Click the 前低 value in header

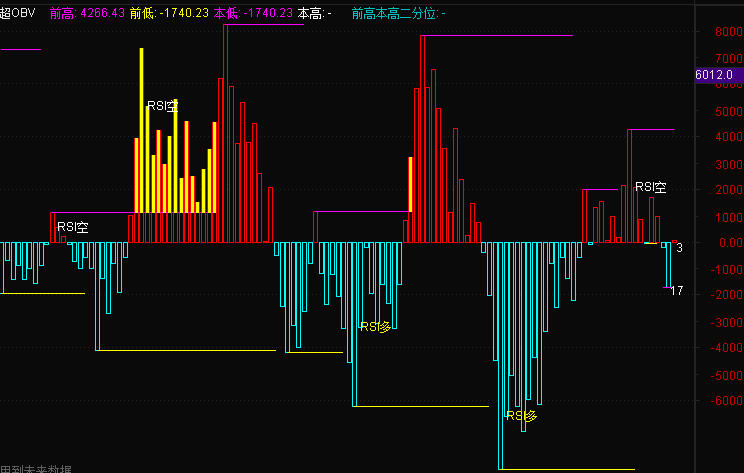point(169,13)
